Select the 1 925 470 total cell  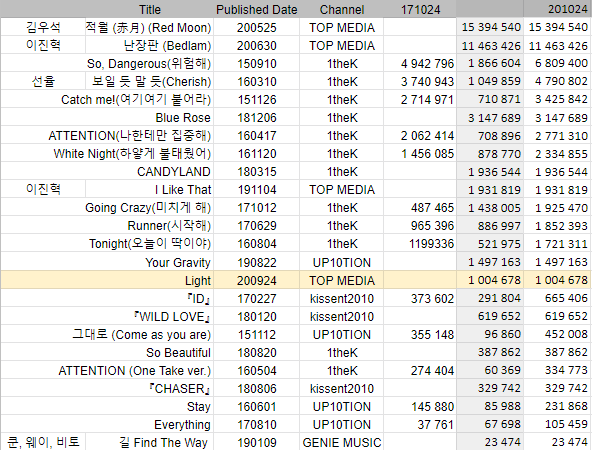(x=558, y=208)
